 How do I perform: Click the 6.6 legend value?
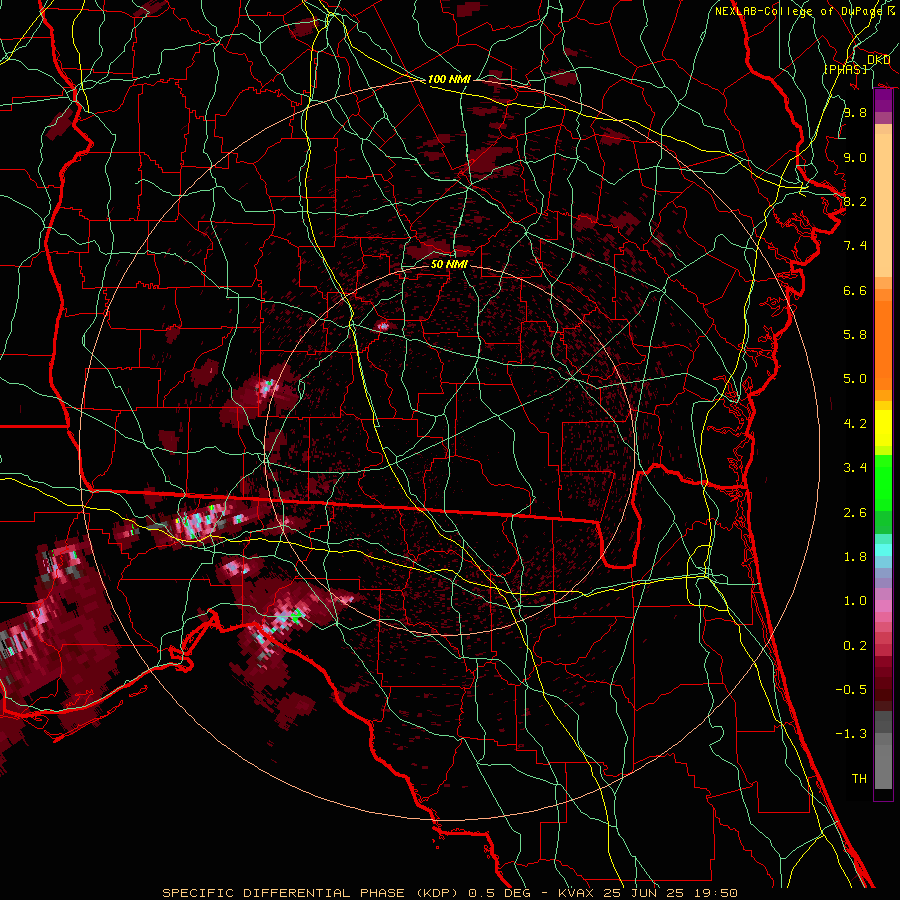pyautogui.click(x=855, y=290)
